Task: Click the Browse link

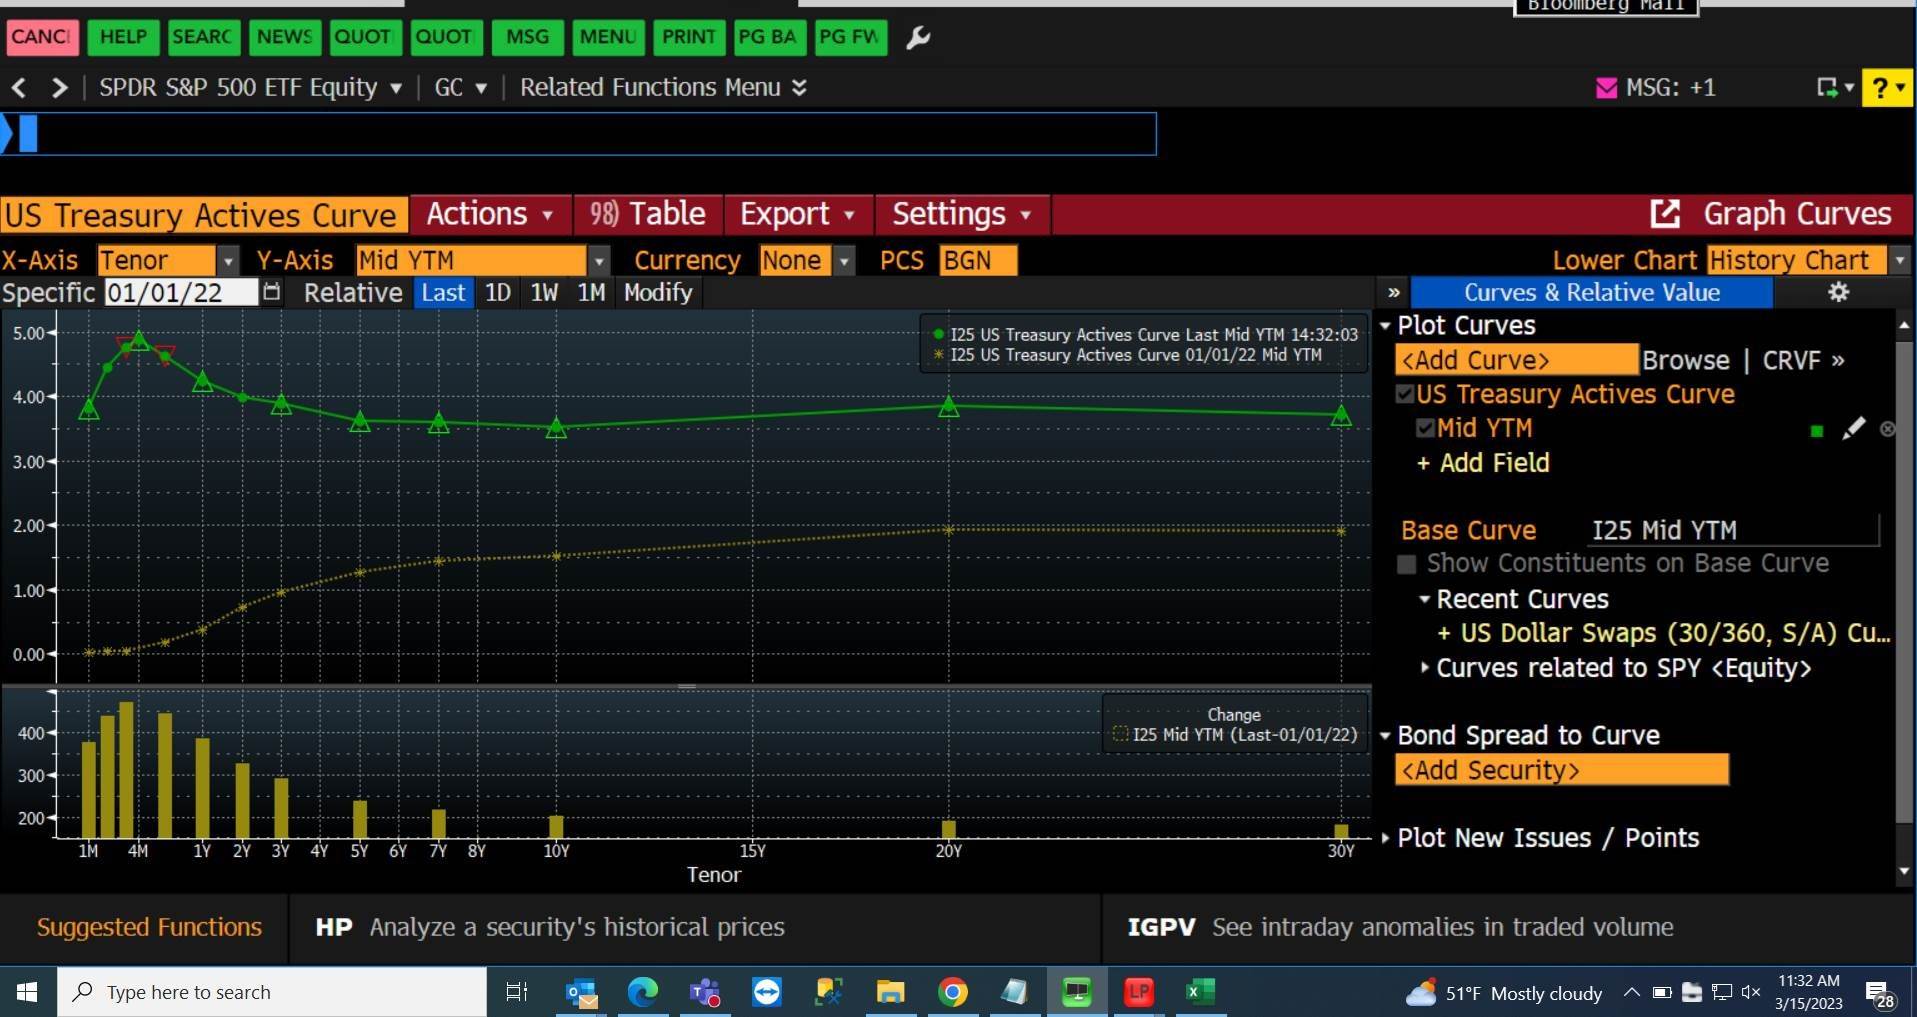Action: [1685, 360]
